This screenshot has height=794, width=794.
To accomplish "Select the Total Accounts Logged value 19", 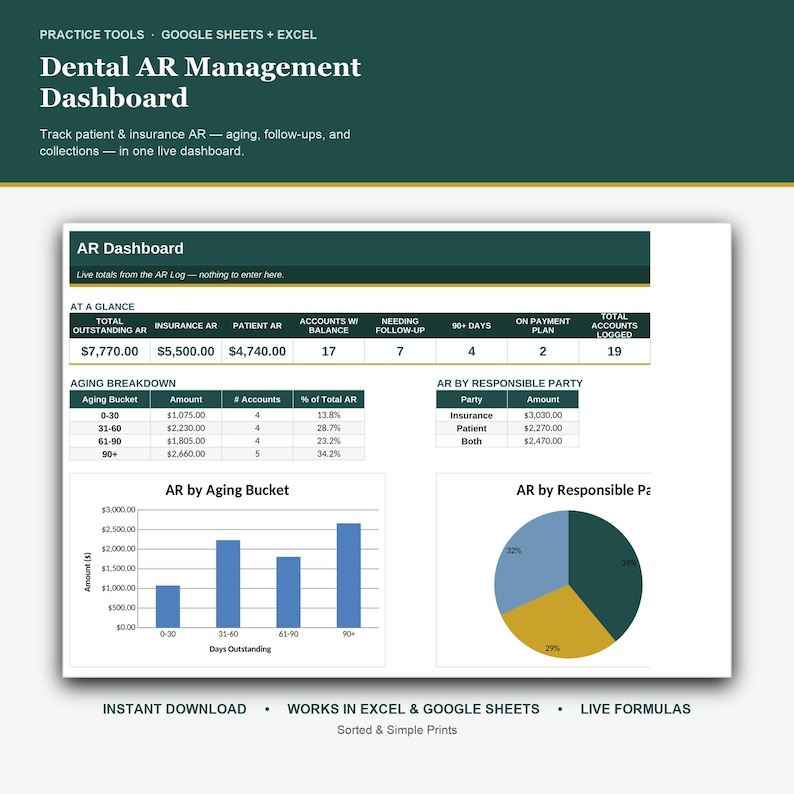I will 614,351.
